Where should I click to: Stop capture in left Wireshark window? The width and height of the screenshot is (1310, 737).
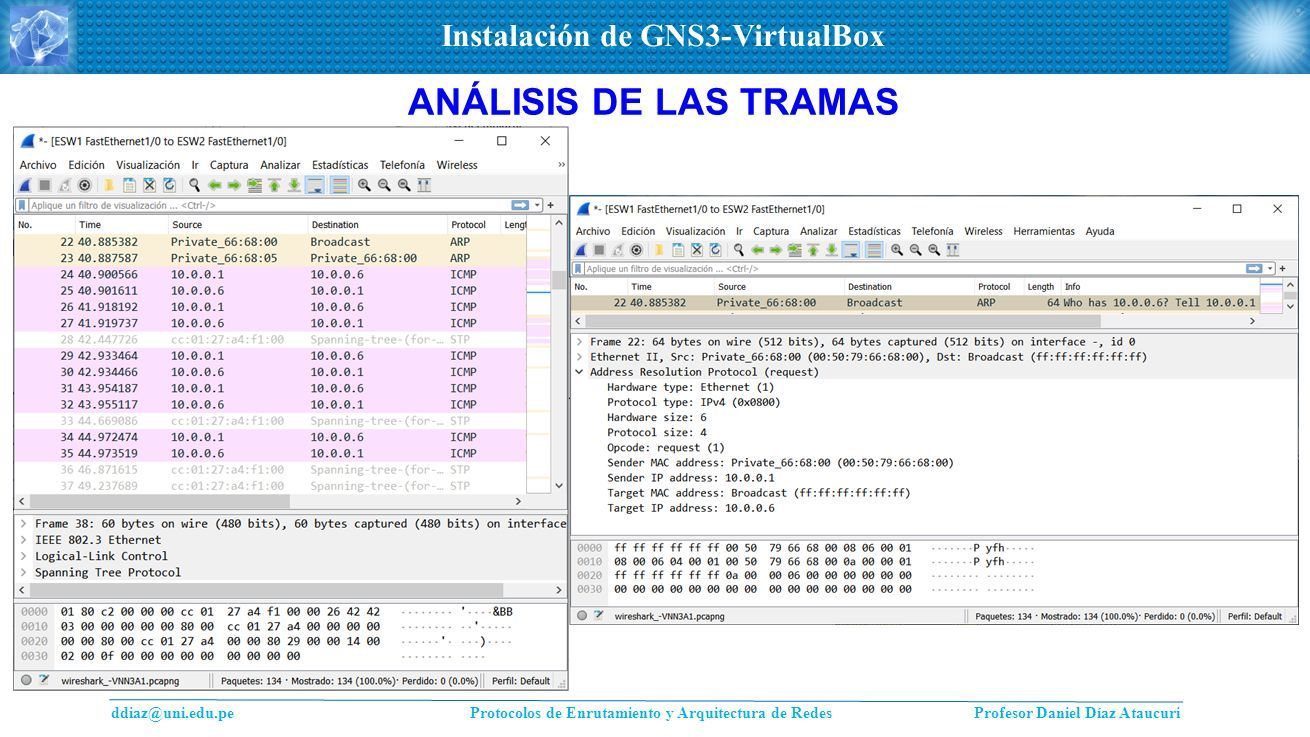click(45, 185)
